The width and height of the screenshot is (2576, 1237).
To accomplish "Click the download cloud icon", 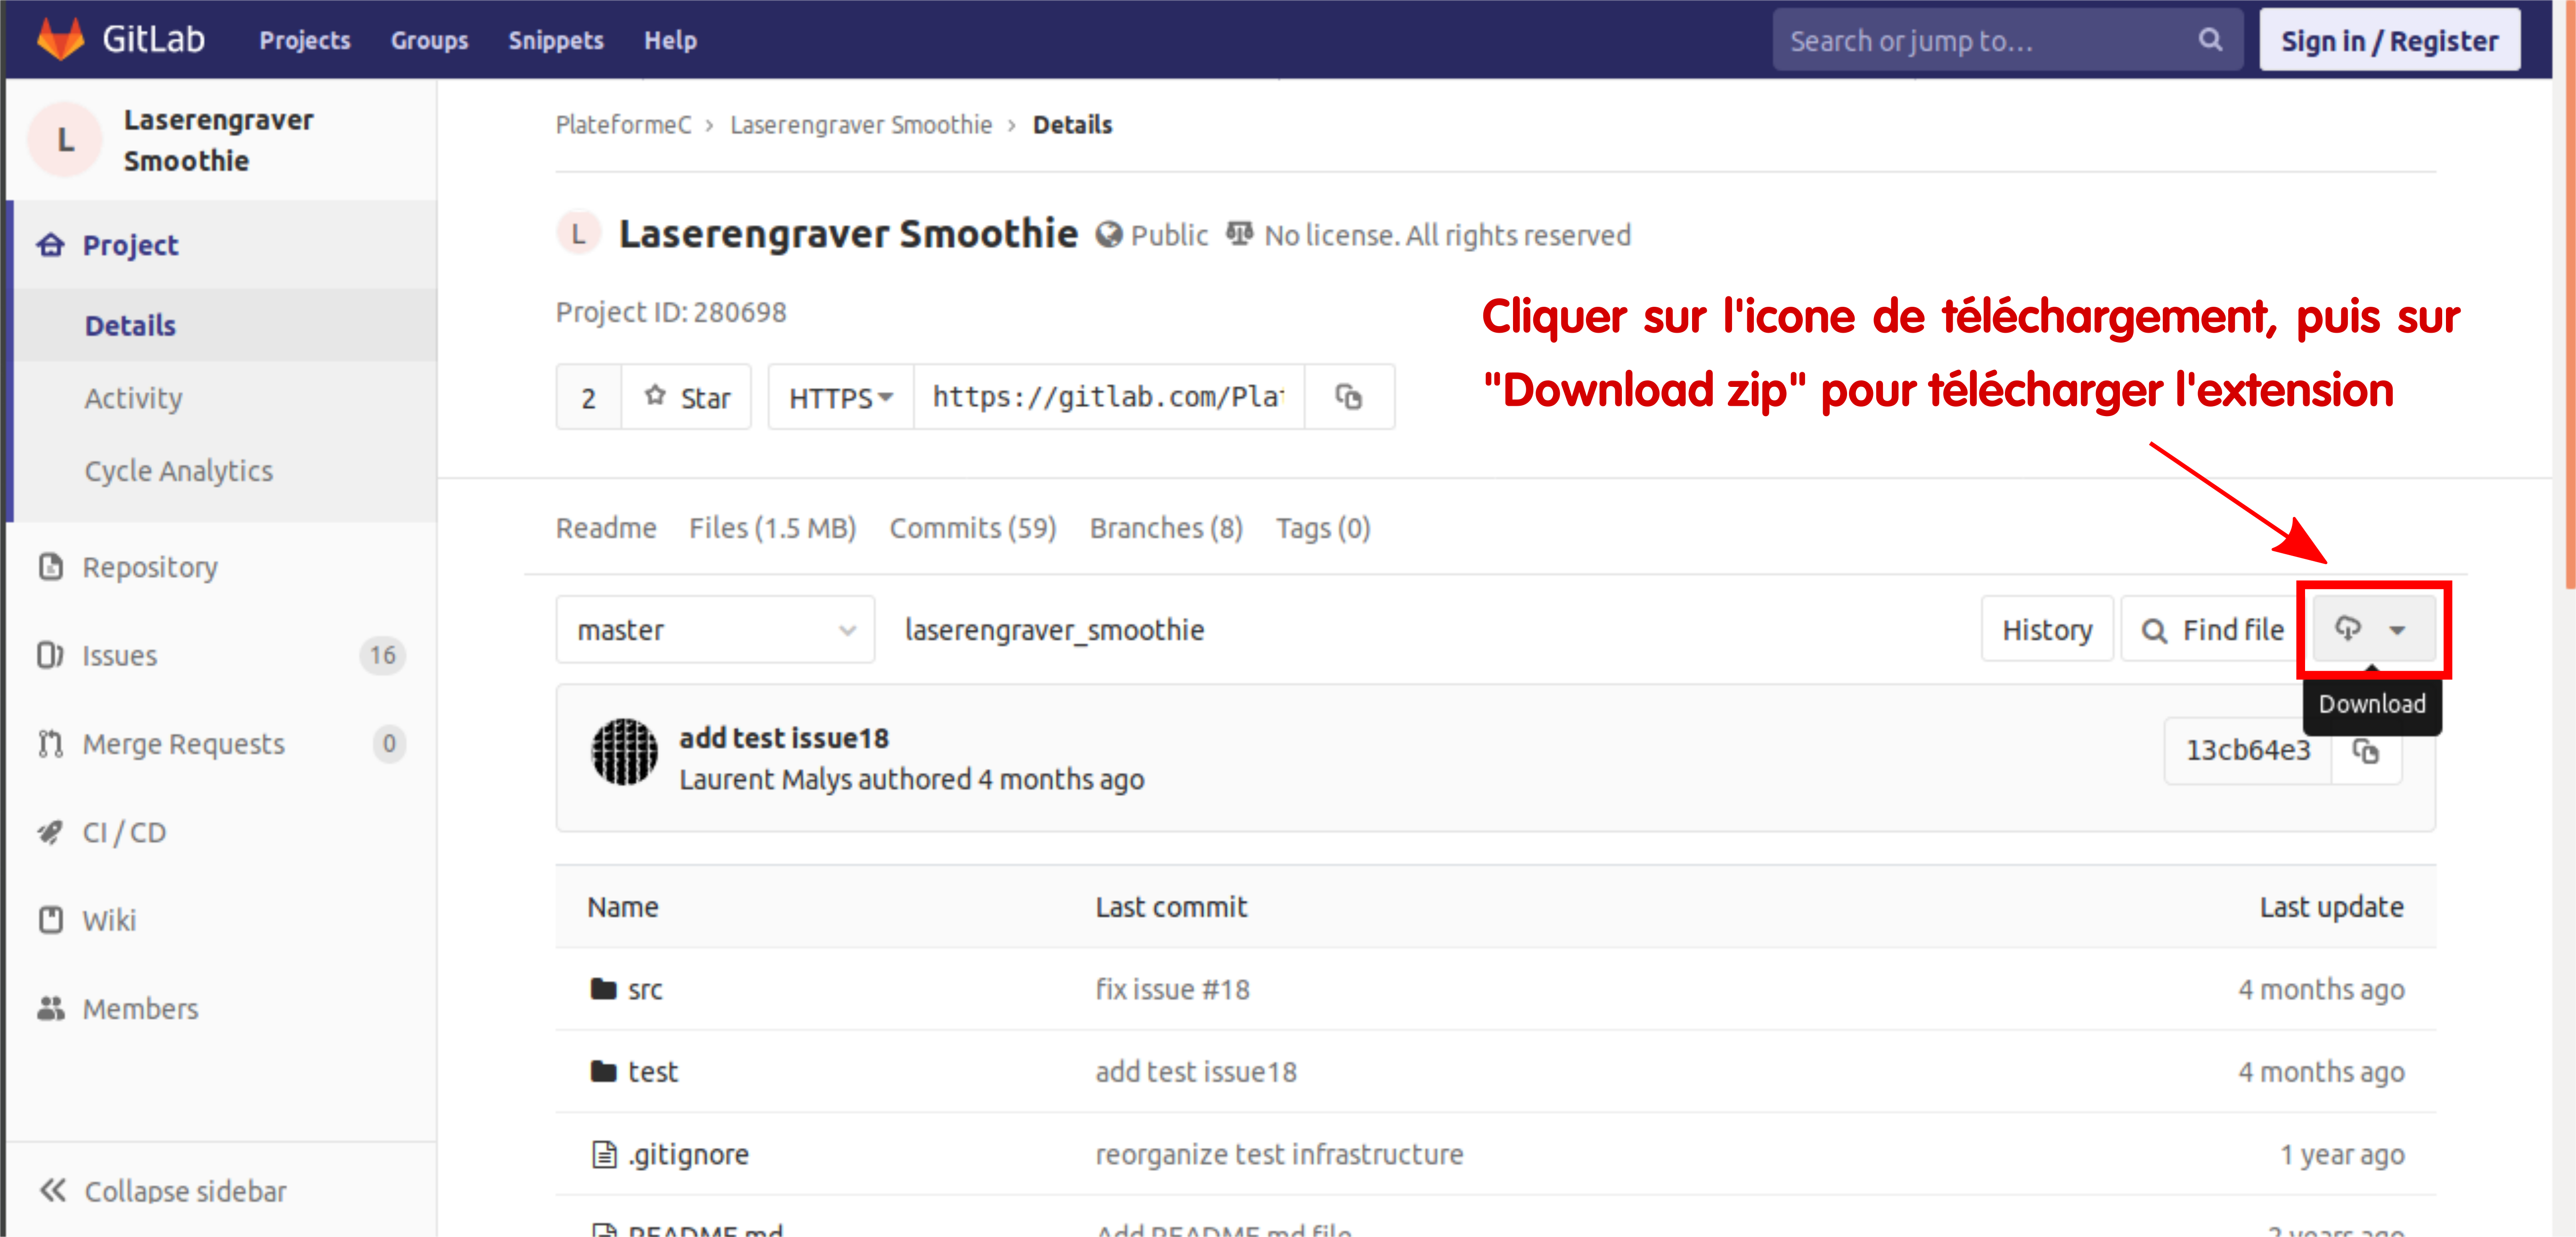I will [x=2347, y=629].
